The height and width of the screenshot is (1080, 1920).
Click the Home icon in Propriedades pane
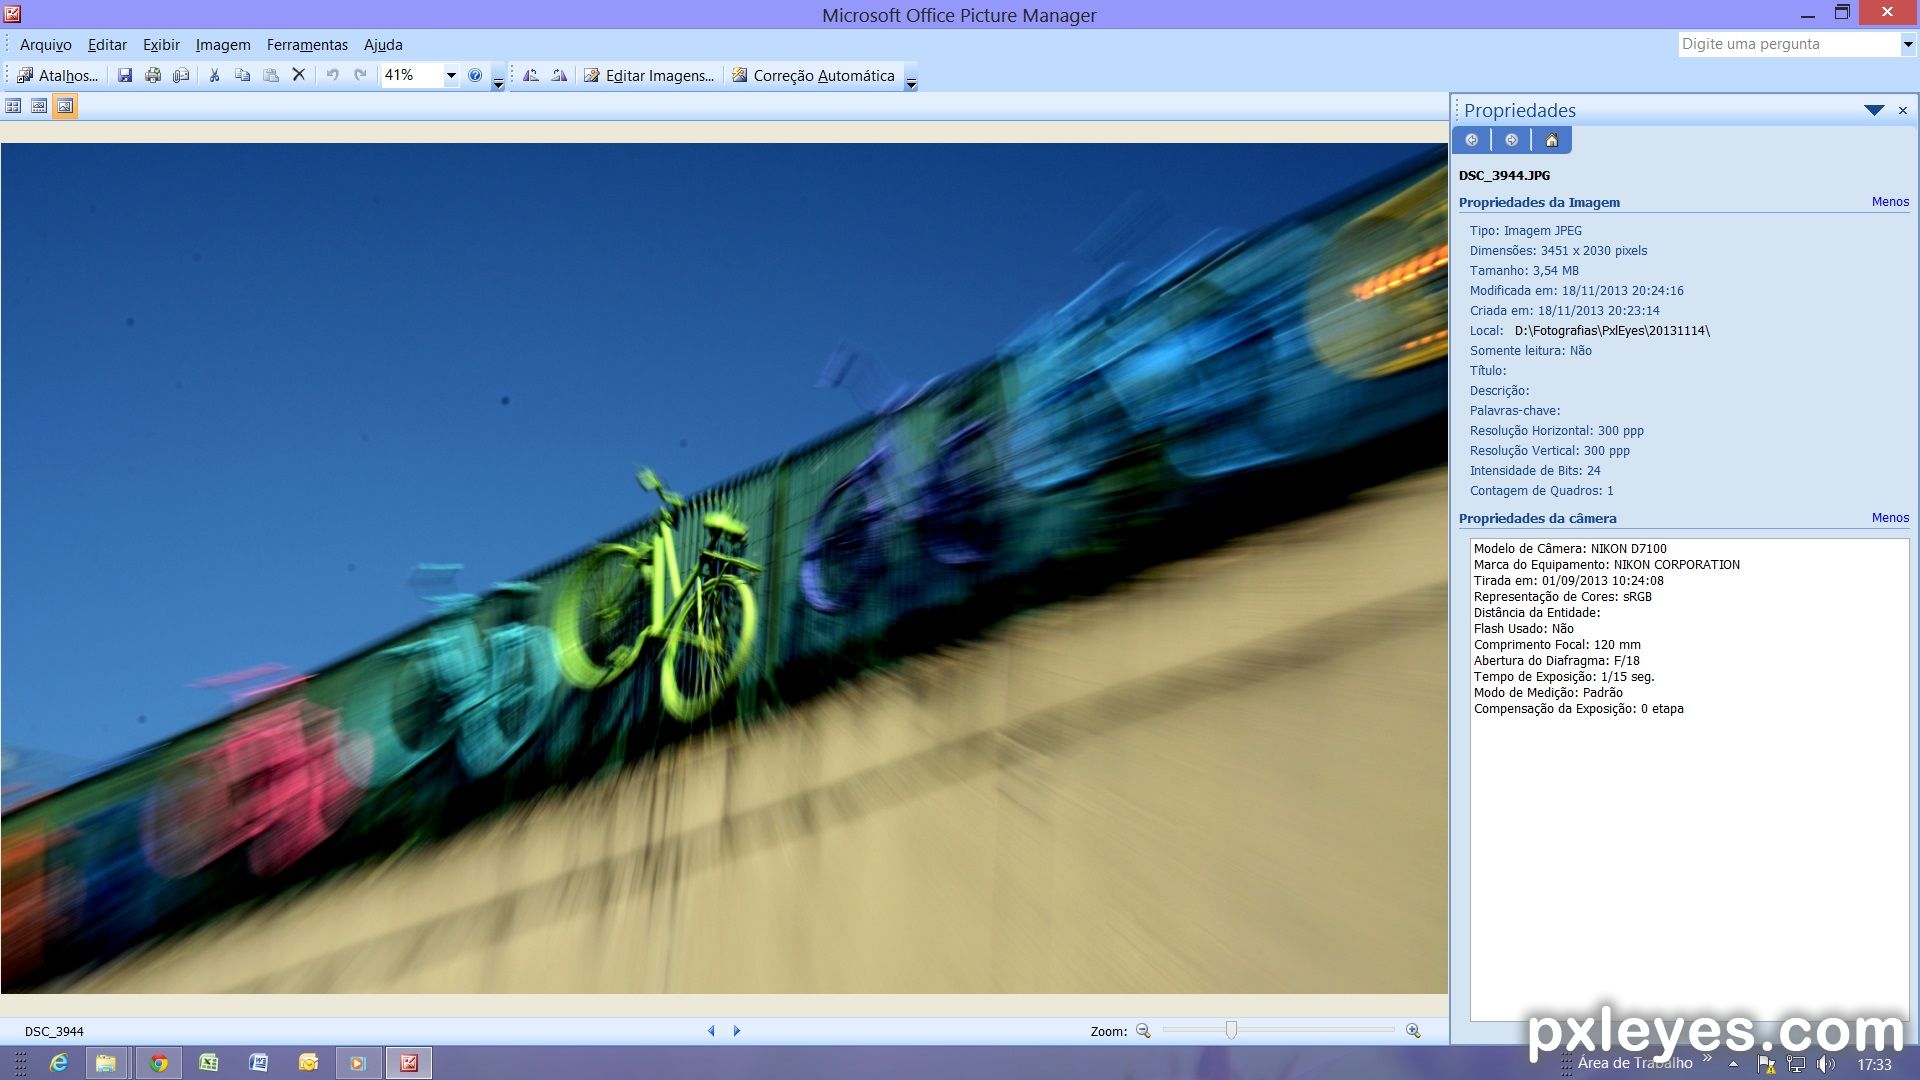point(1551,140)
